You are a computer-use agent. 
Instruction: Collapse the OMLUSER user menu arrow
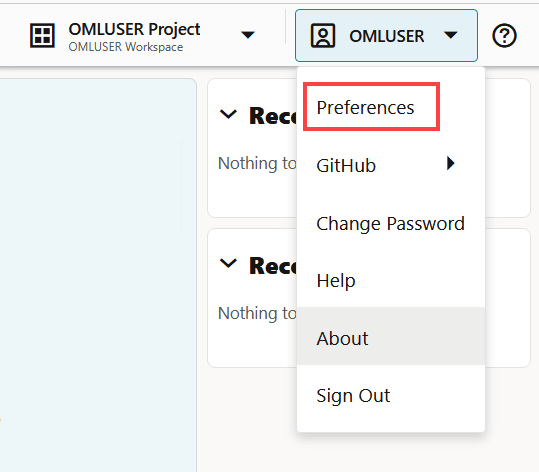(450, 35)
